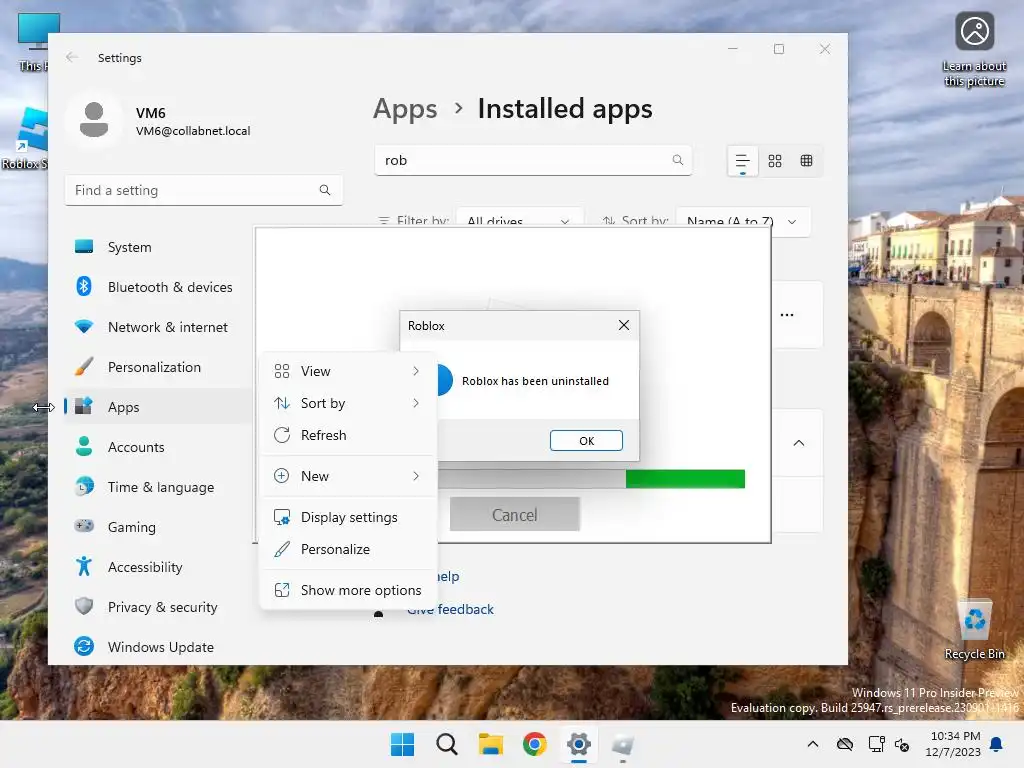Open Sort by Name dropdown
The image size is (1024, 768).
point(743,221)
